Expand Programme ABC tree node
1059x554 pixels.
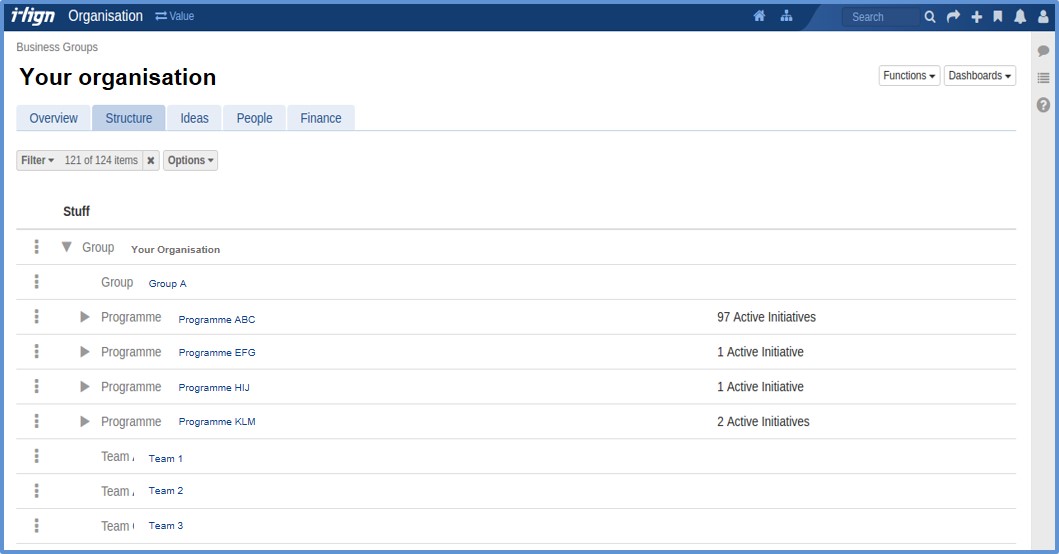85,318
